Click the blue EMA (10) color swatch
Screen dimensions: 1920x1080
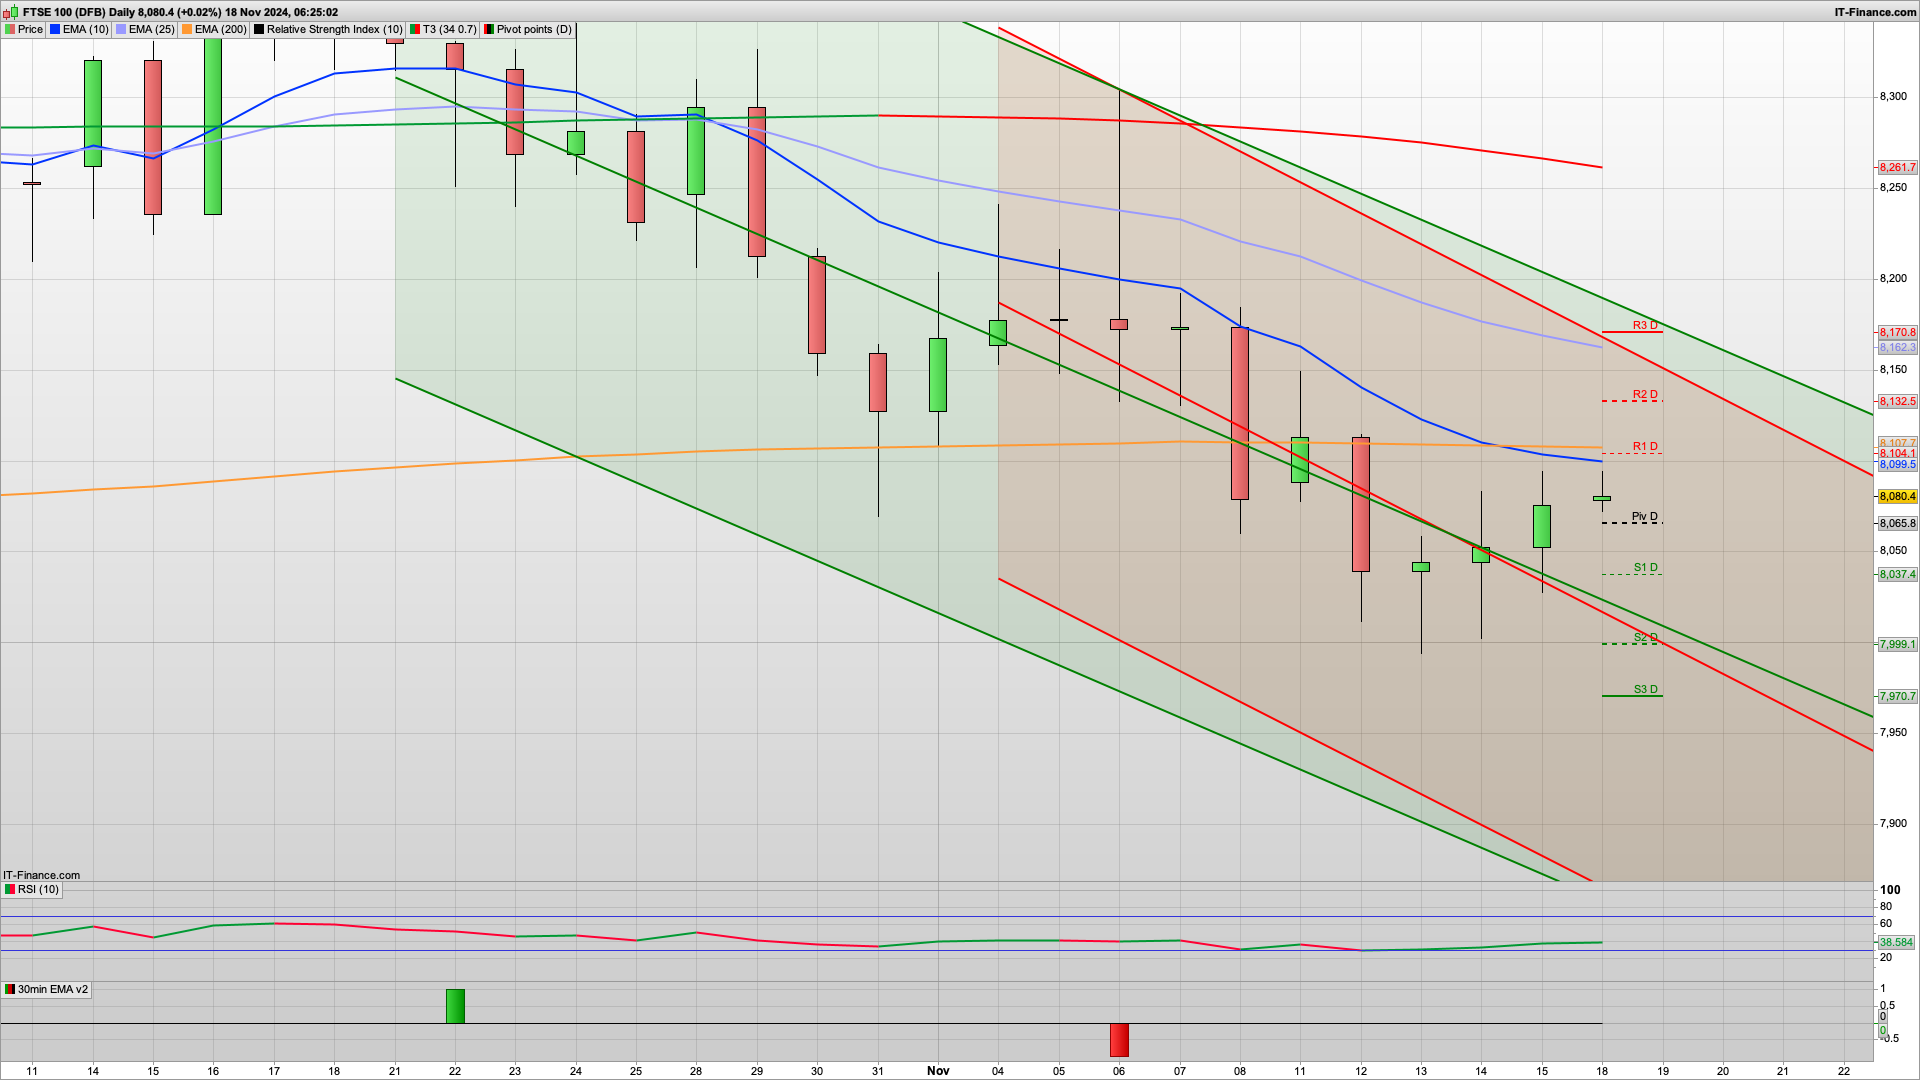pos(55,29)
